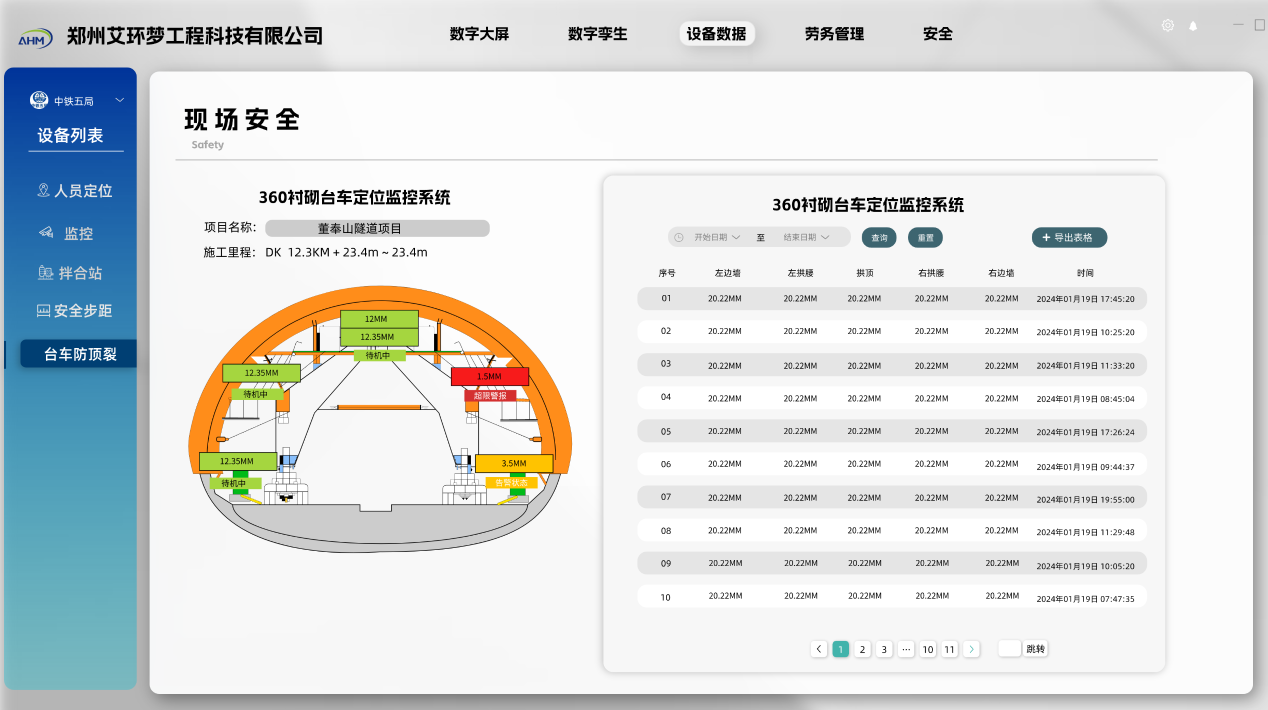The height and width of the screenshot is (710, 1268).
Task: Click the 设备列表 sidebar heading
Action: 71,136
